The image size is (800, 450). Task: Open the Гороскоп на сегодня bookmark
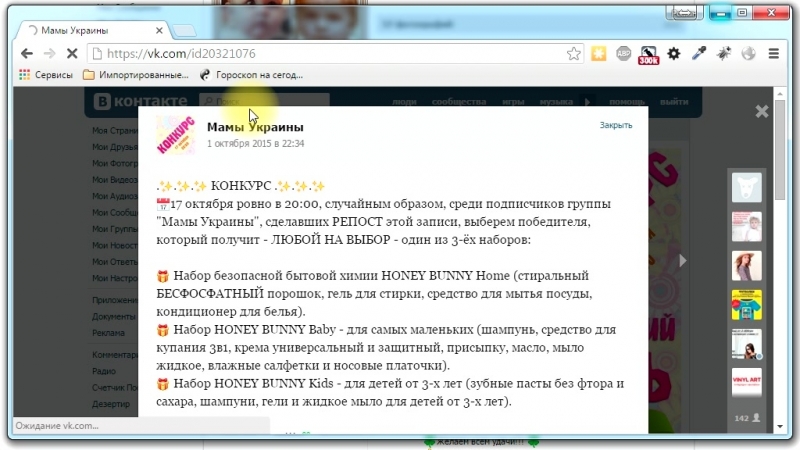pos(251,75)
